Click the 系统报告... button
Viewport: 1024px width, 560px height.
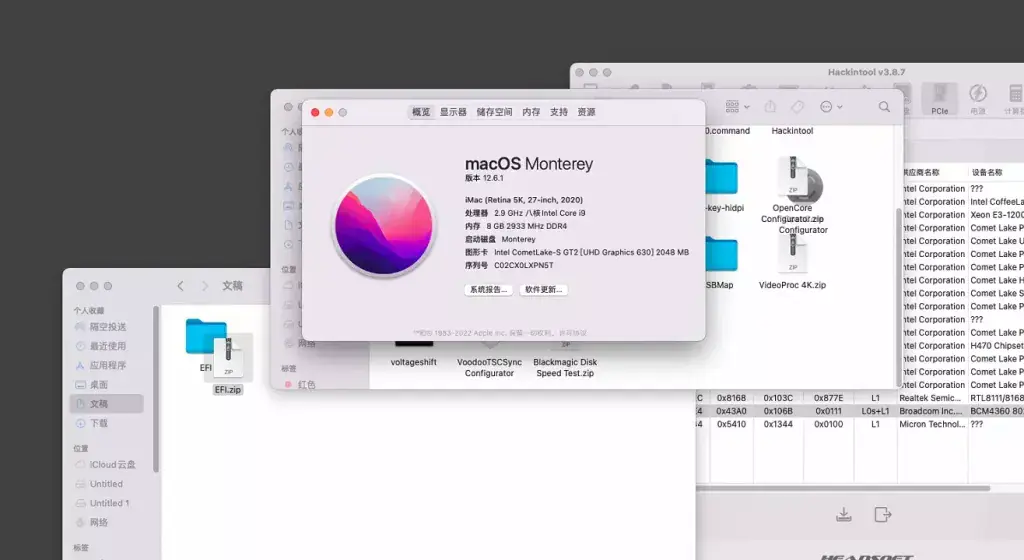point(488,290)
